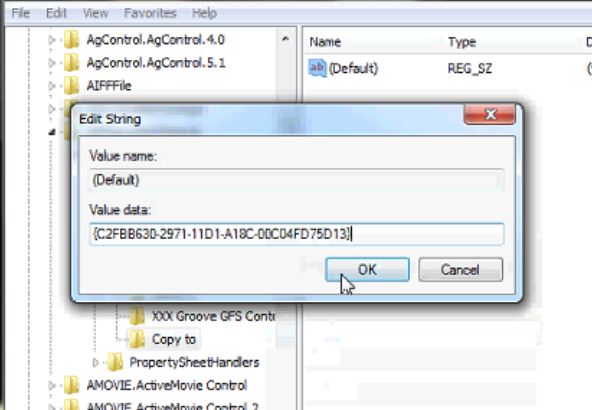The height and width of the screenshot is (410, 592).
Task: Expand the AgControl.AgControl.4.0 key
Action: point(52,40)
